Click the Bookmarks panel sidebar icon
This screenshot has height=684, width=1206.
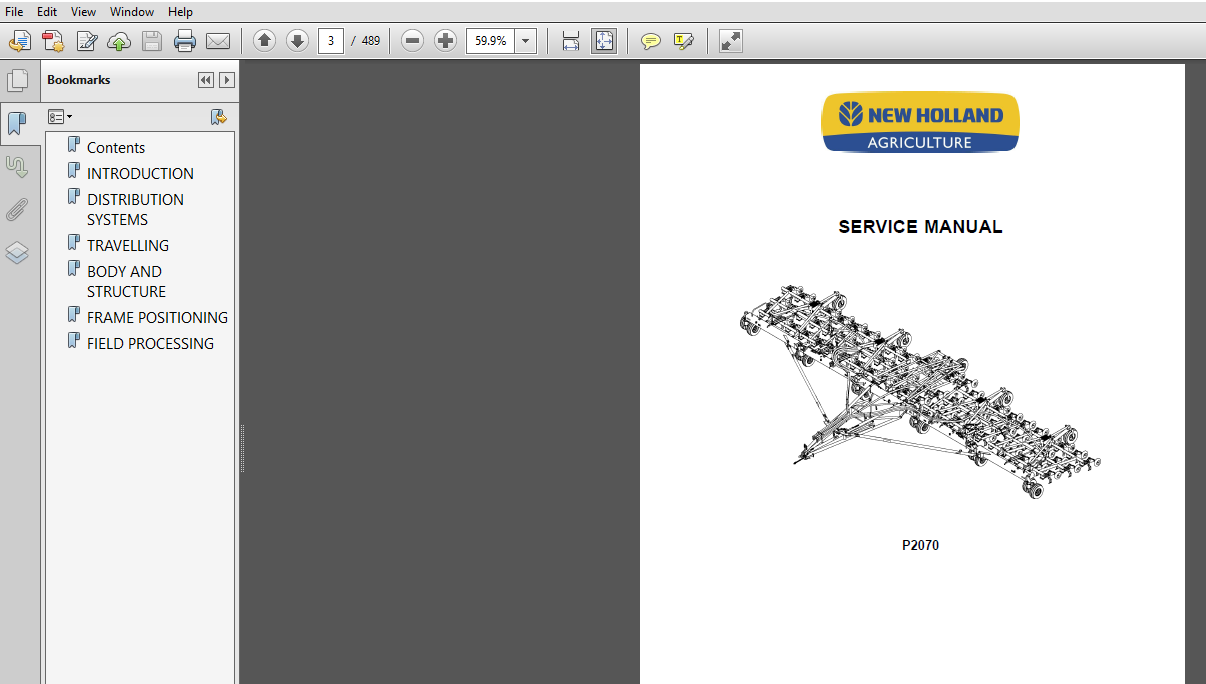point(17,124)
